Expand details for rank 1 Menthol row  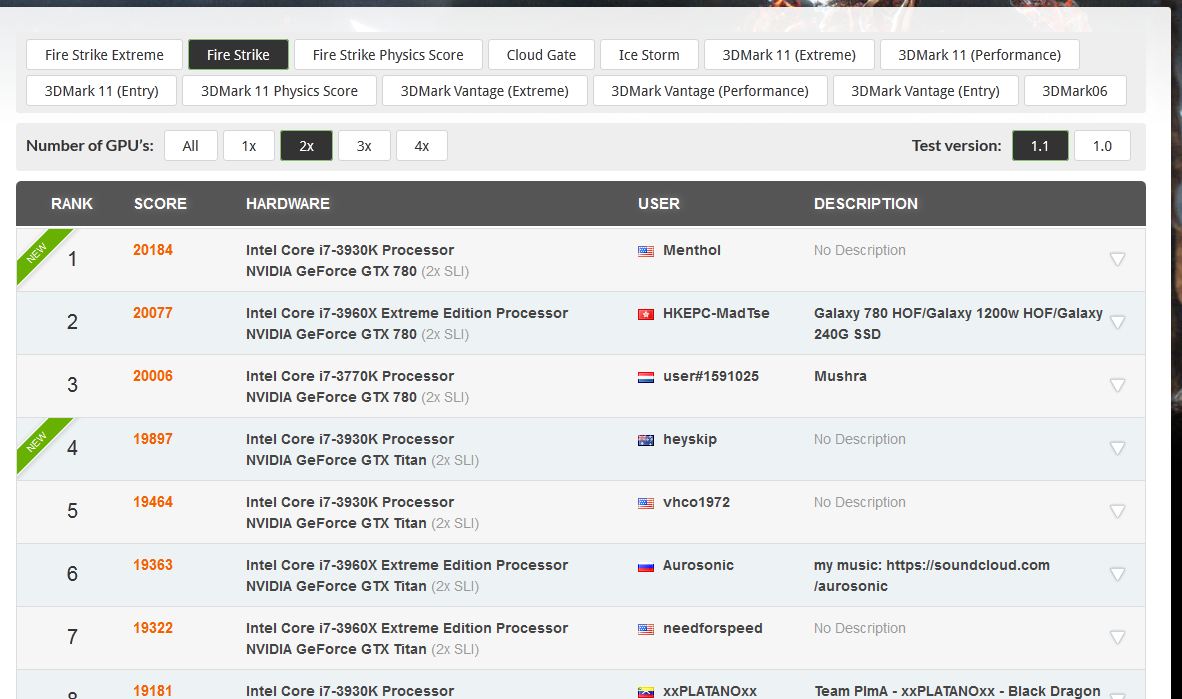pos(1118,259)
